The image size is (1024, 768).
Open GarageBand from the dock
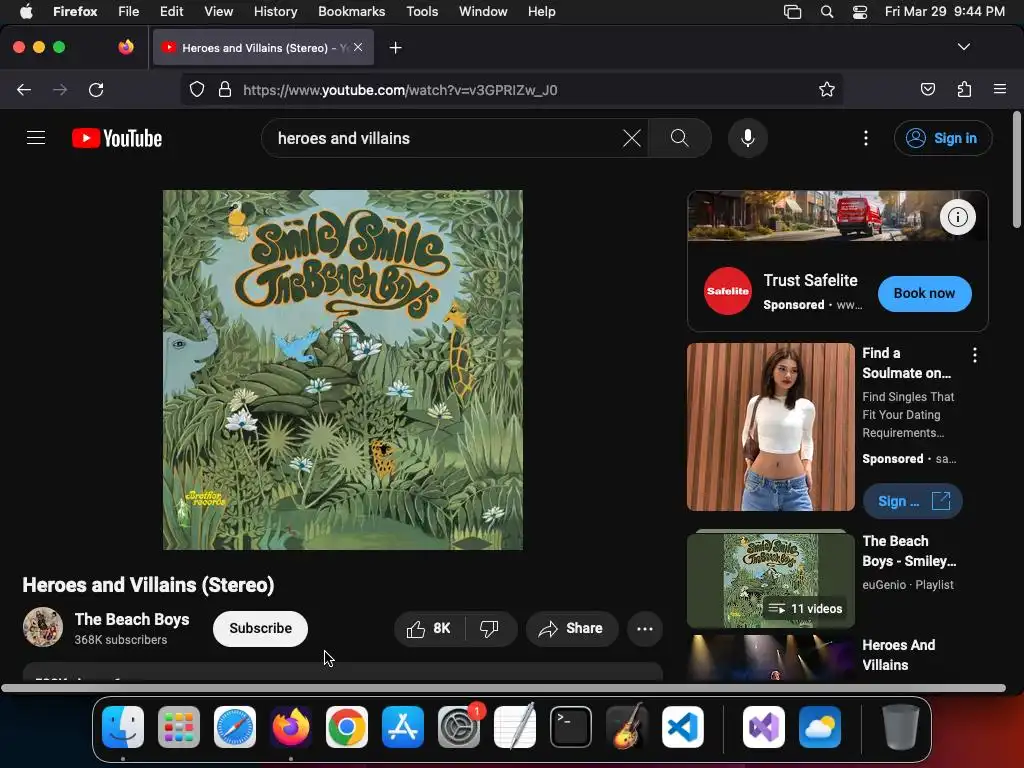[627, 727]
